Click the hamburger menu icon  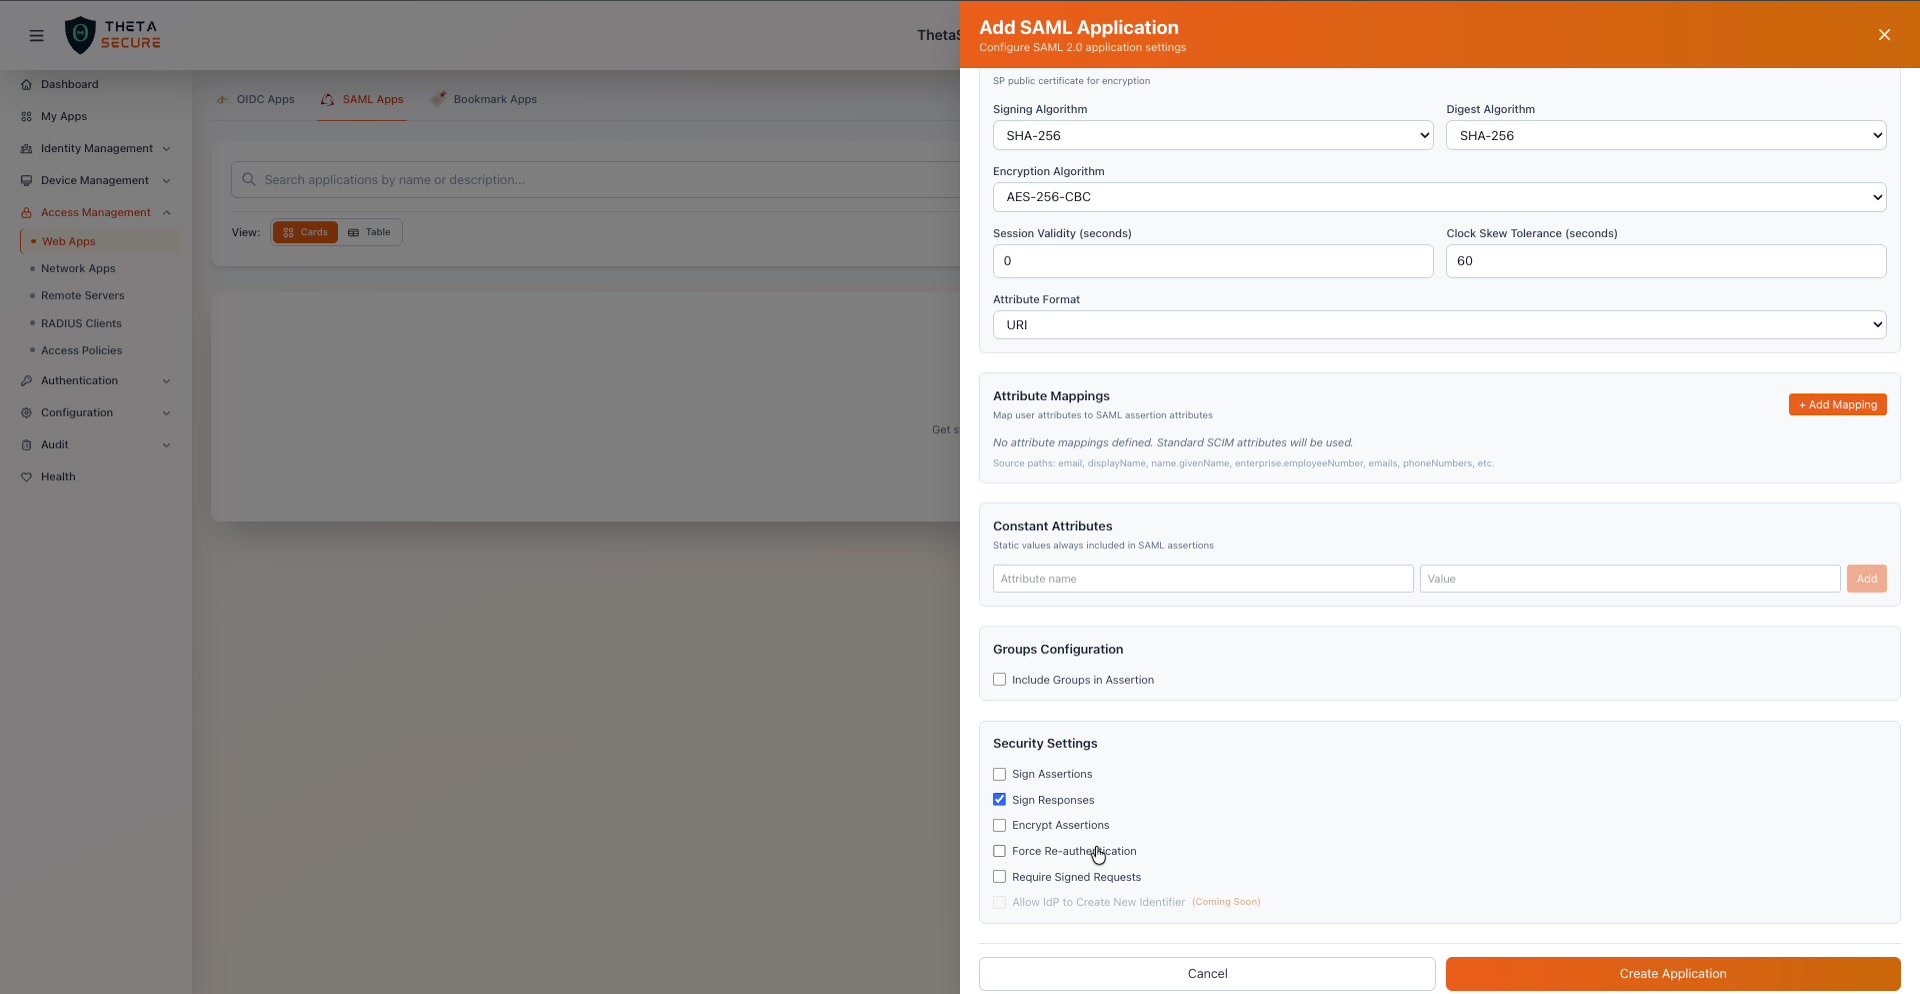tap(36, 35)
